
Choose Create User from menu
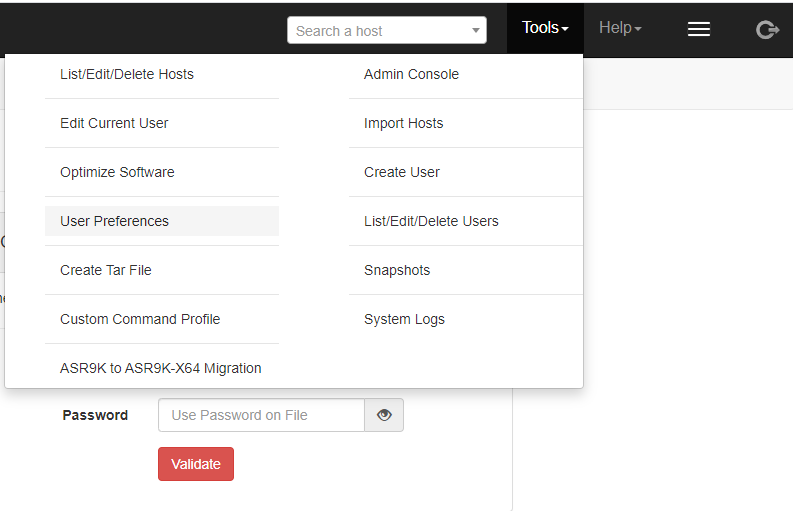pos(402,172)
